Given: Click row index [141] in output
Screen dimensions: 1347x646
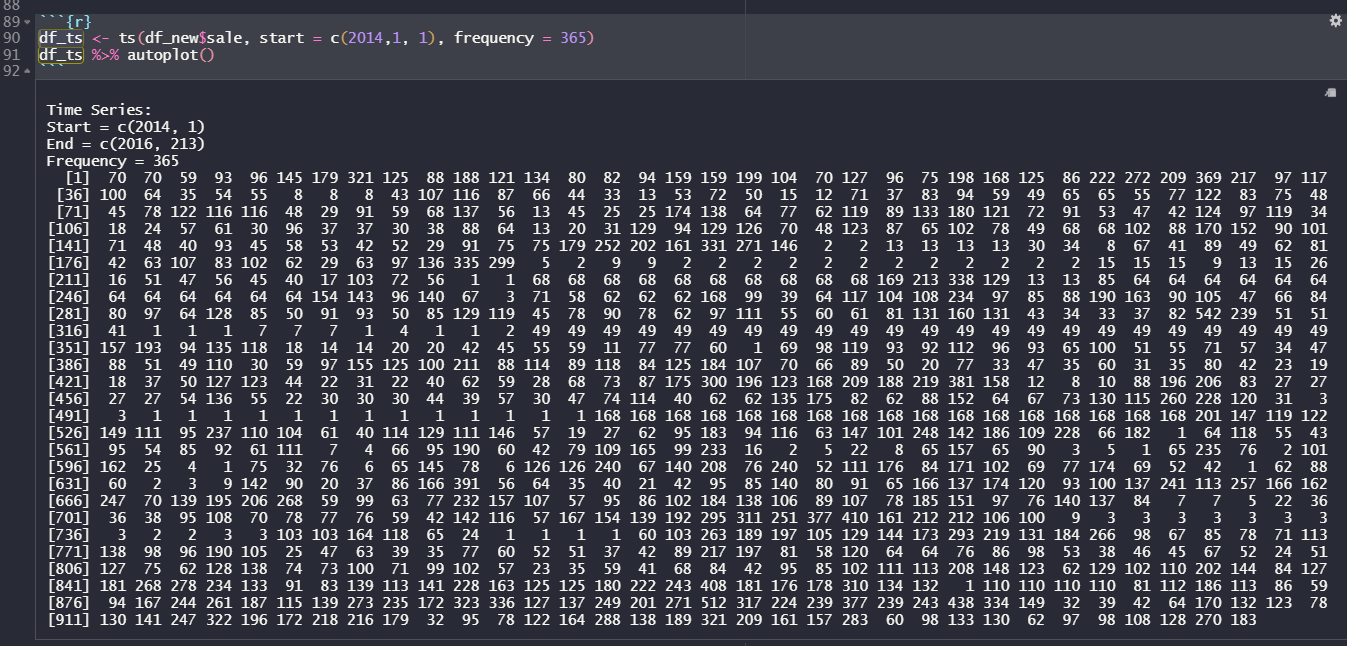Looking at the screenshot, I should point(68,245).
